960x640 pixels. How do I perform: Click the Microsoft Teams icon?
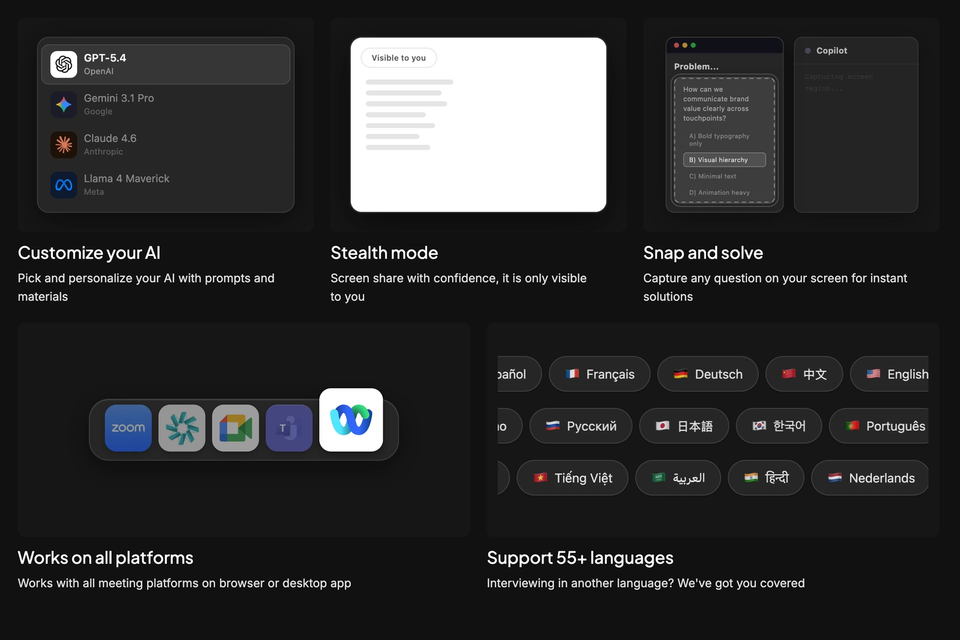point(289,428)
